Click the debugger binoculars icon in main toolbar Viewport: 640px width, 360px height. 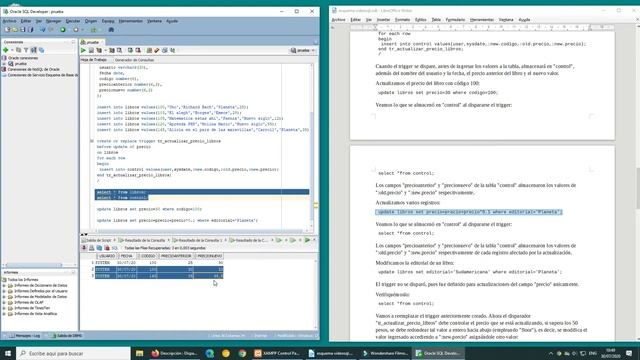pos(111,29)
